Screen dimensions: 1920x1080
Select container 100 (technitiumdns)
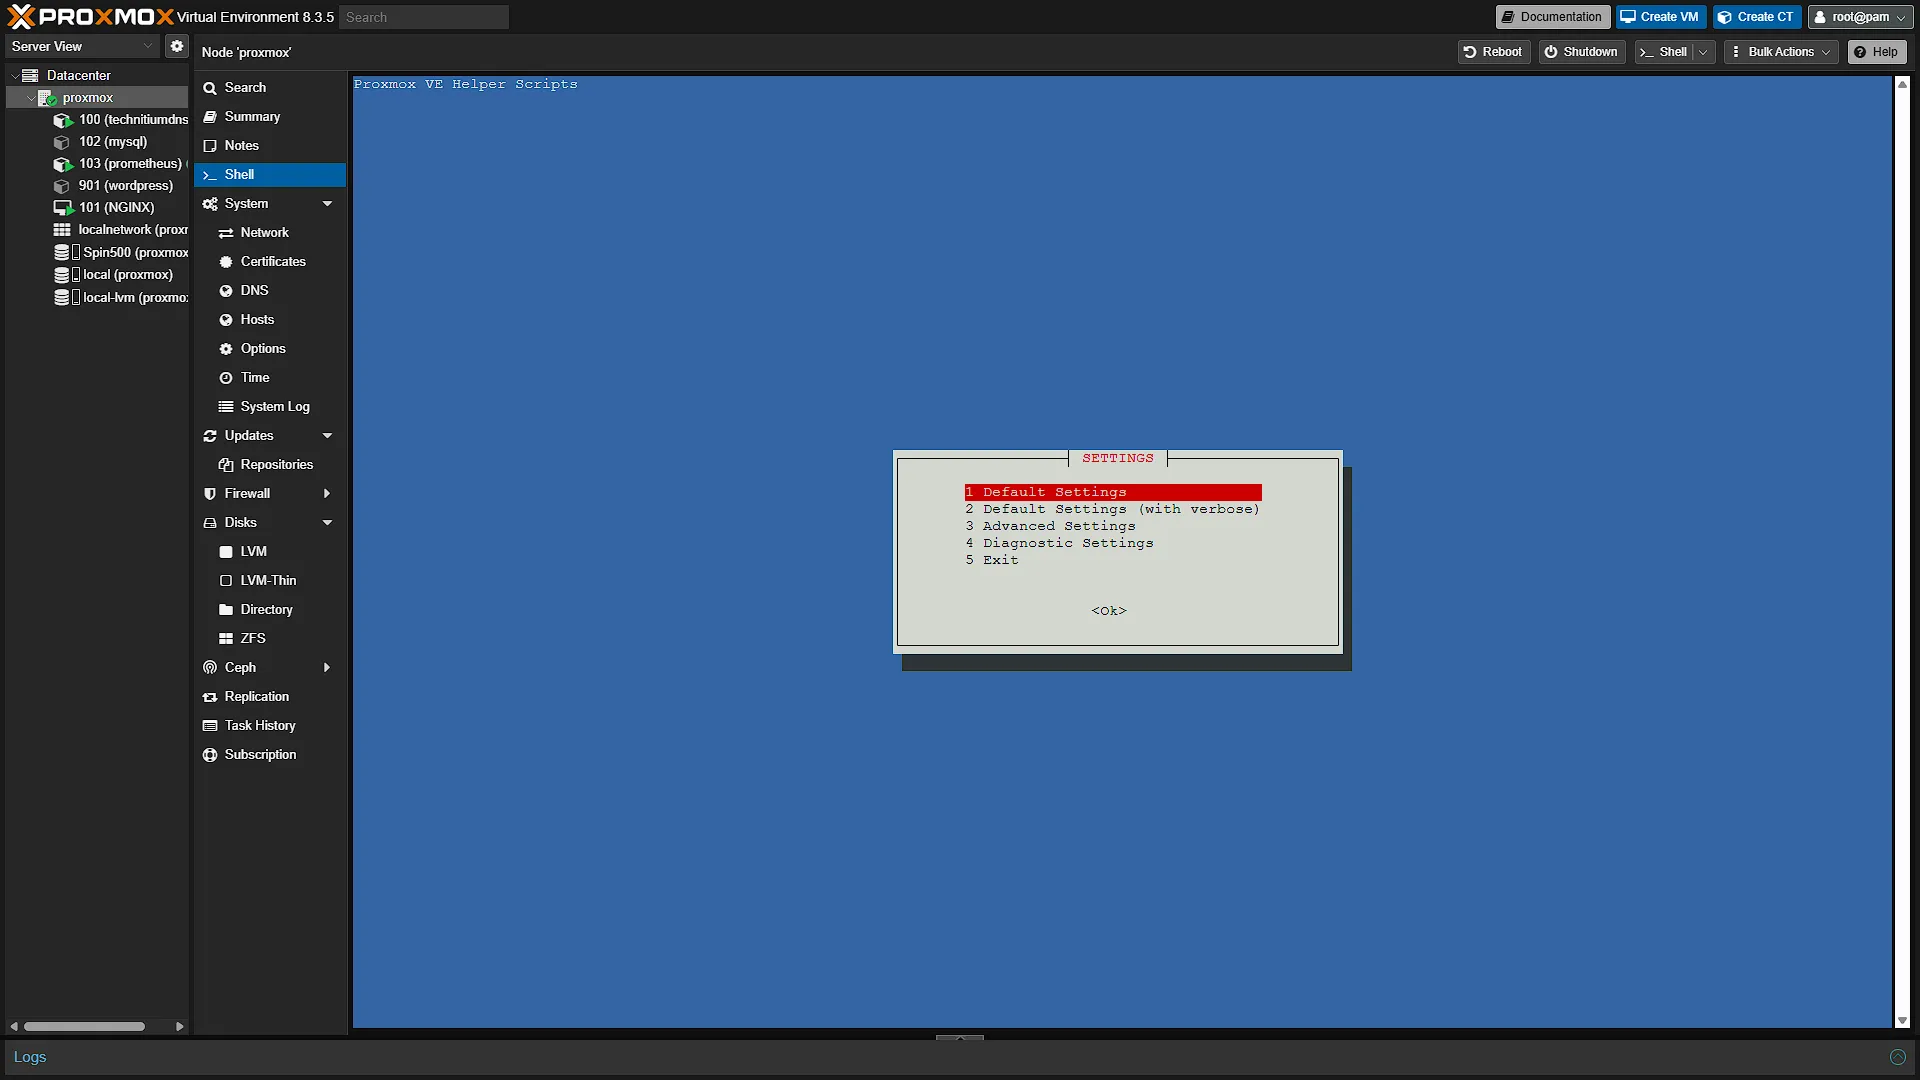120,119
